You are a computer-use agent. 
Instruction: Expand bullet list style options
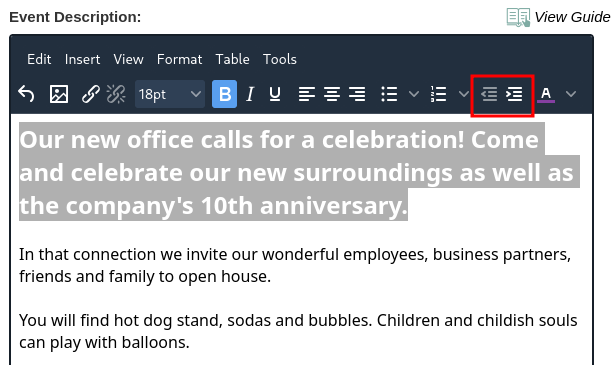[x=414, y=94]
